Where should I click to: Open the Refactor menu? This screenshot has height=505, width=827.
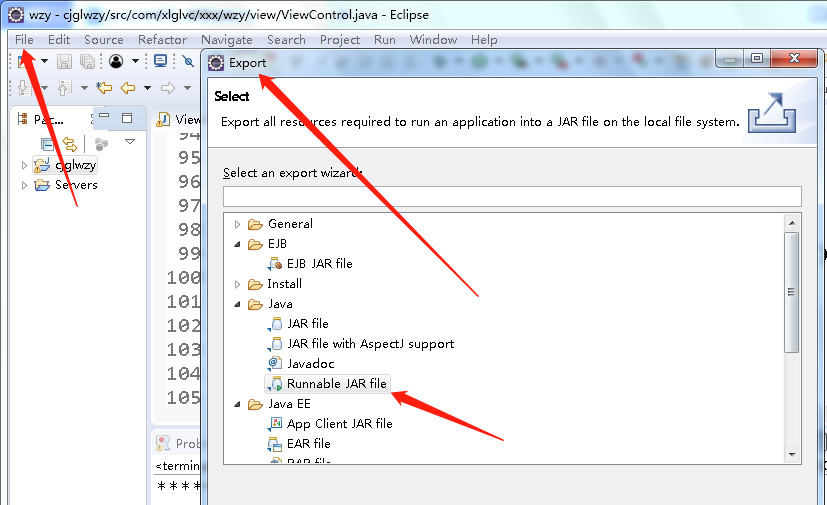(162, 40)
